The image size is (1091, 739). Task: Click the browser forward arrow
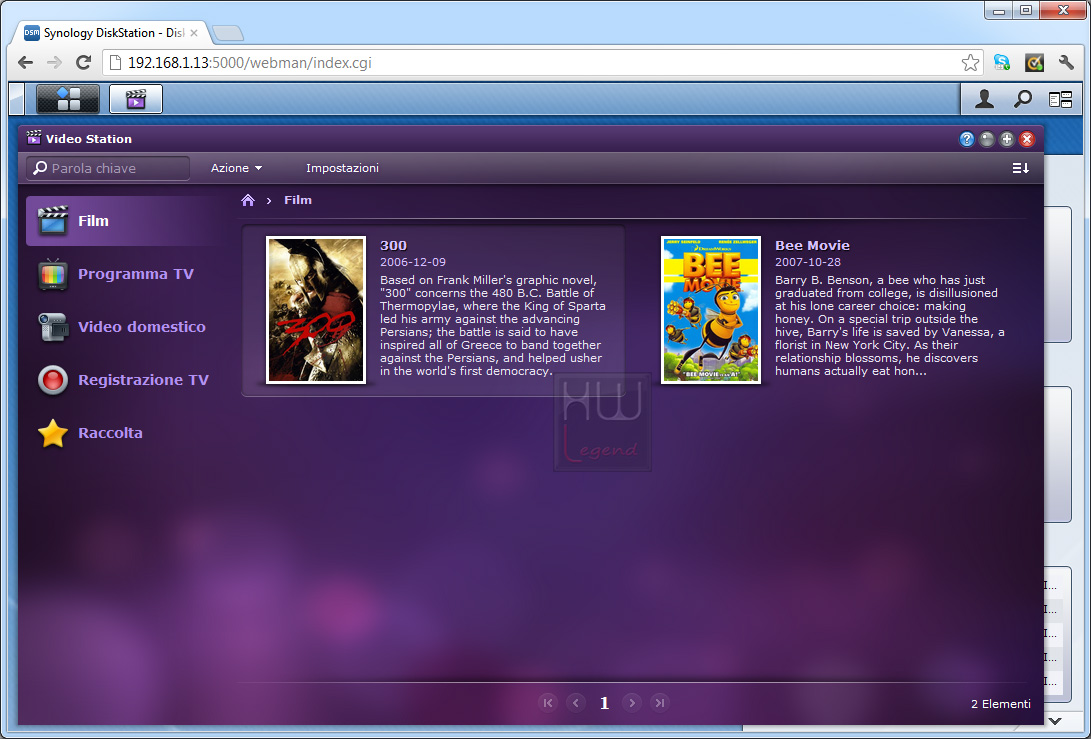point(54,63)
